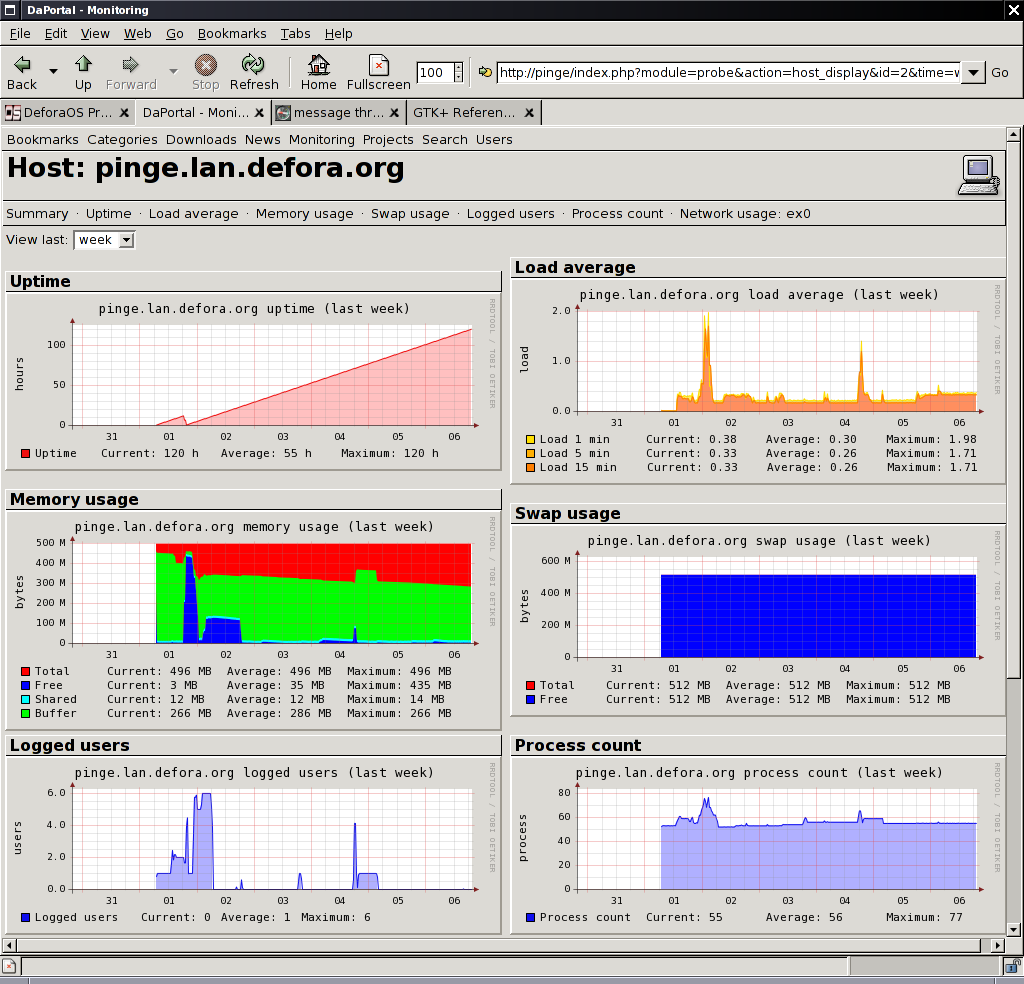Click the URL address field
This screenshot has height=984, width=1024.
pyautogui.click(x=728, y=73)
